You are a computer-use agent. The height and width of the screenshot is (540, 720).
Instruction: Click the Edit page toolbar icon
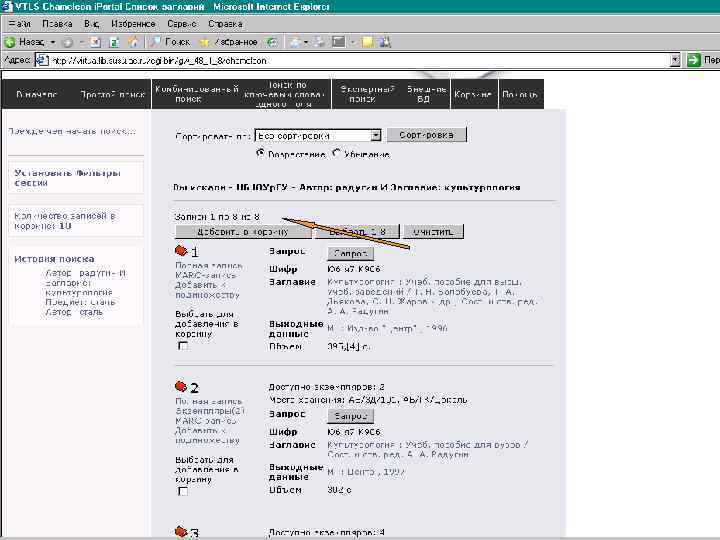339,42
